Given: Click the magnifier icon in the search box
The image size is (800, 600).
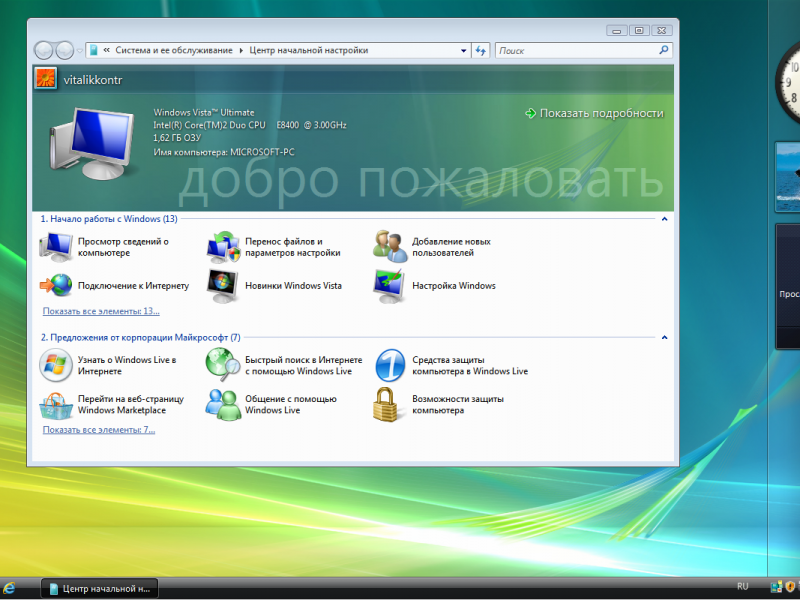Looking at the screenshot, I should pos(663,50).
